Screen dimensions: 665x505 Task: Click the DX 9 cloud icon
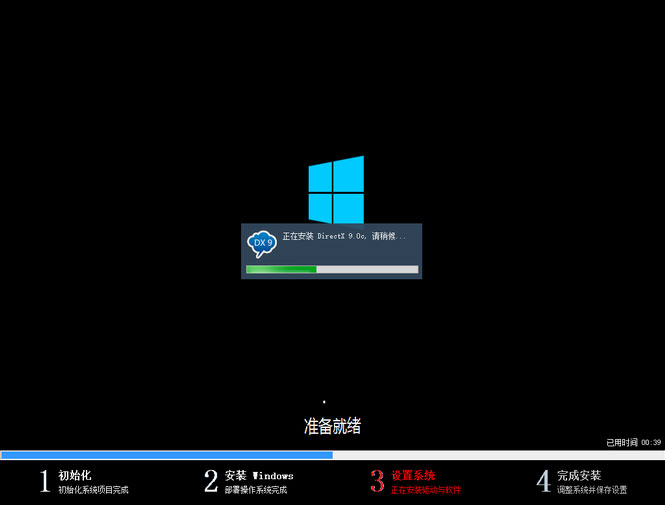point(262,244)
